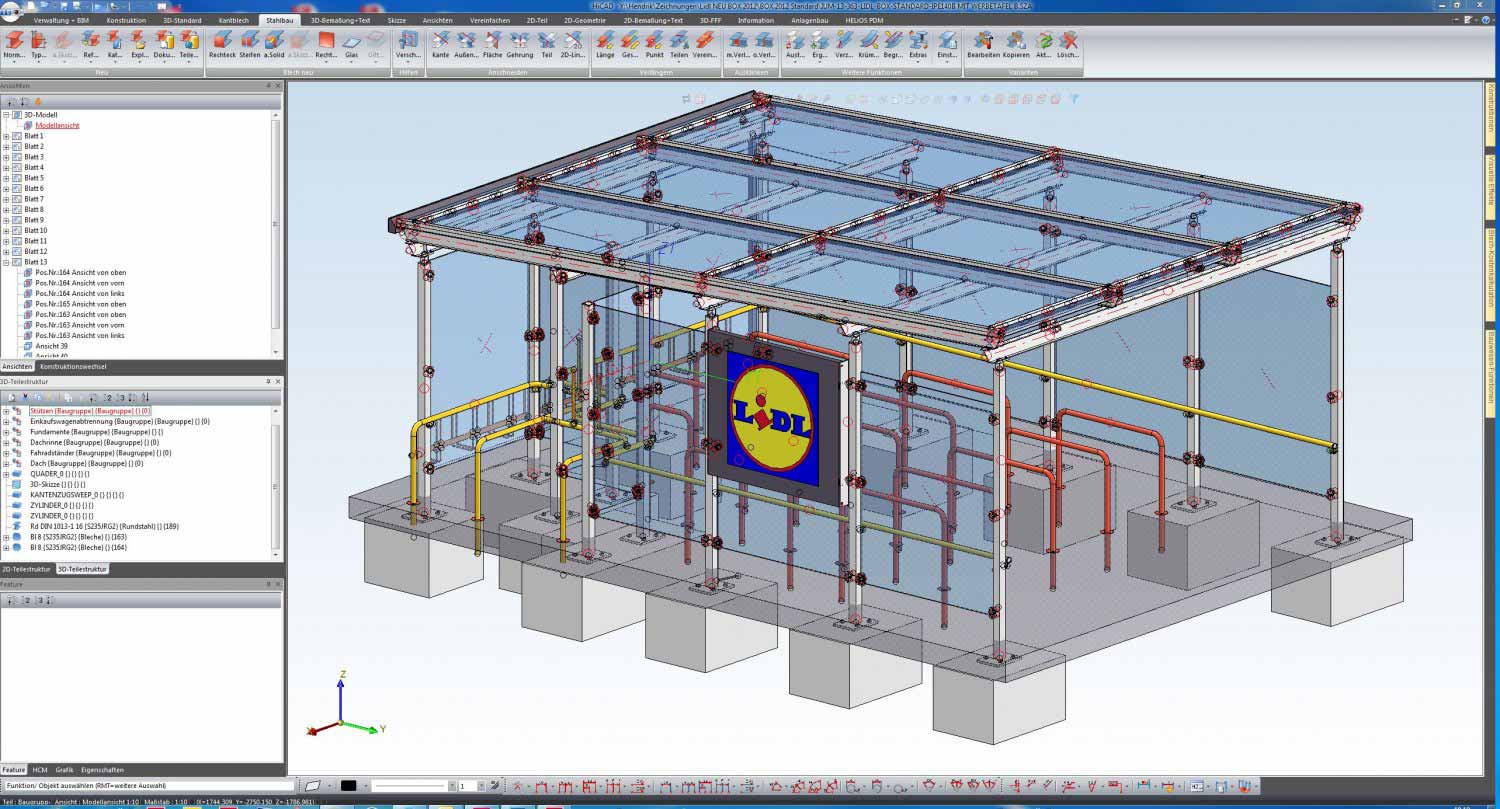Switch to the 3D-Standard ribbon tab
The height and width of the screenshot is (809, 1500).
click(182, 20)
